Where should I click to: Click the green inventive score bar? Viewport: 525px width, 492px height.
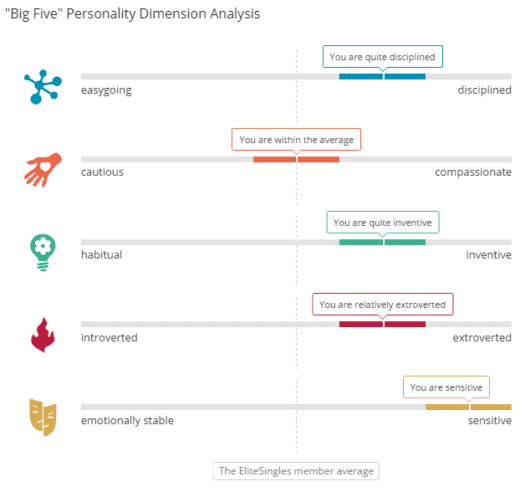pos(382,242)
